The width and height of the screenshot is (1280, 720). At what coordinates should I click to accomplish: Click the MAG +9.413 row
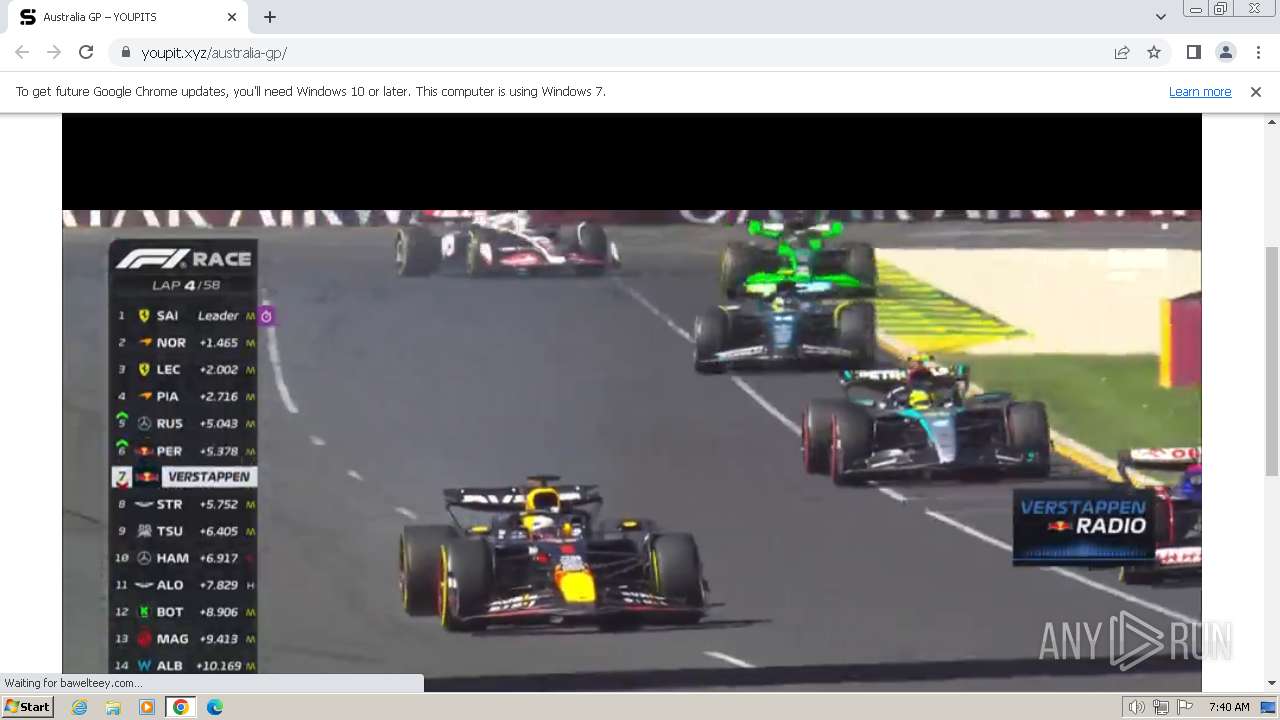184,638
